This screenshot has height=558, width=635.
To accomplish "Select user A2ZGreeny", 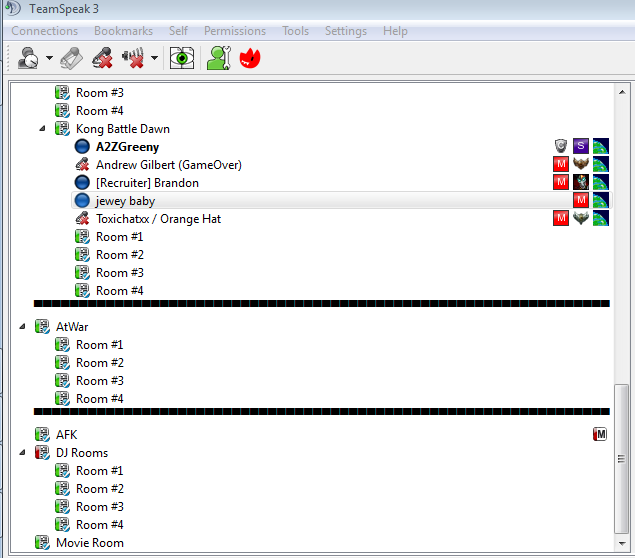I will 127,147.
